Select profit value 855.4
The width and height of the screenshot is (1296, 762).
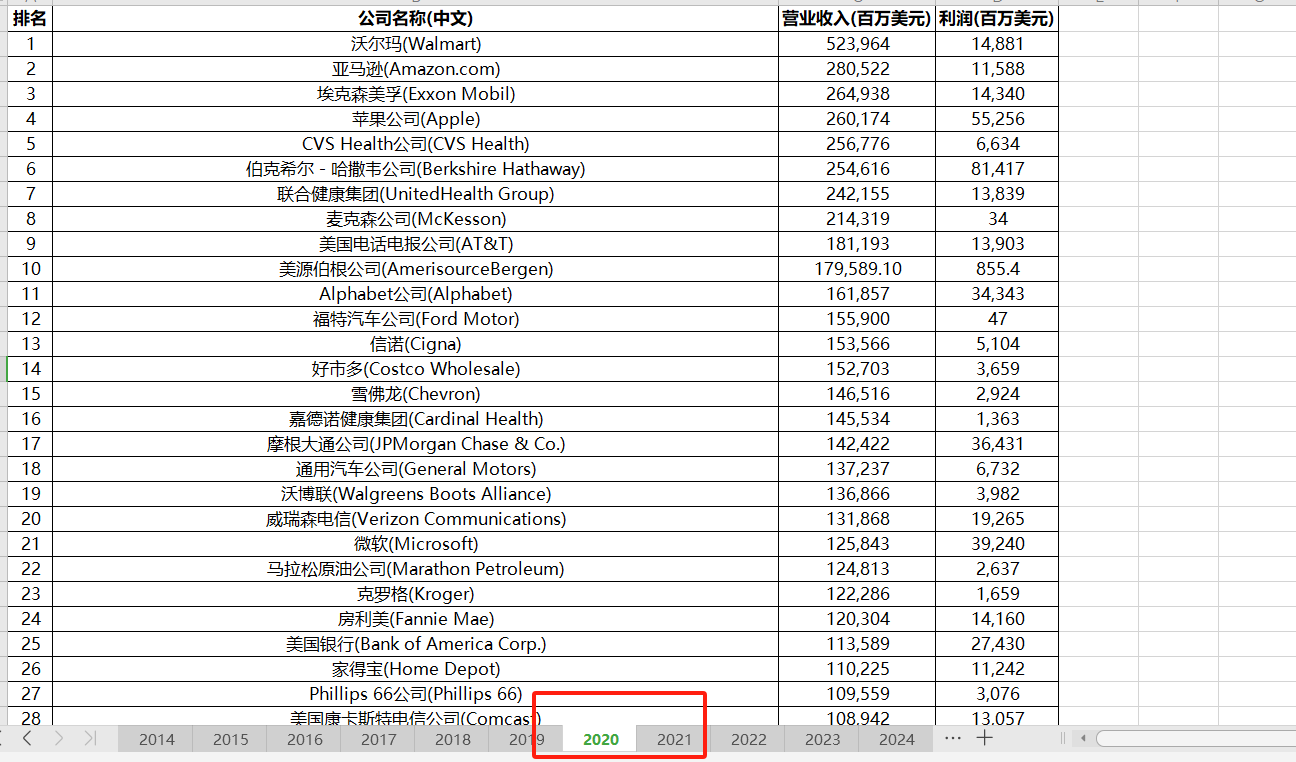tap(997, 269)
